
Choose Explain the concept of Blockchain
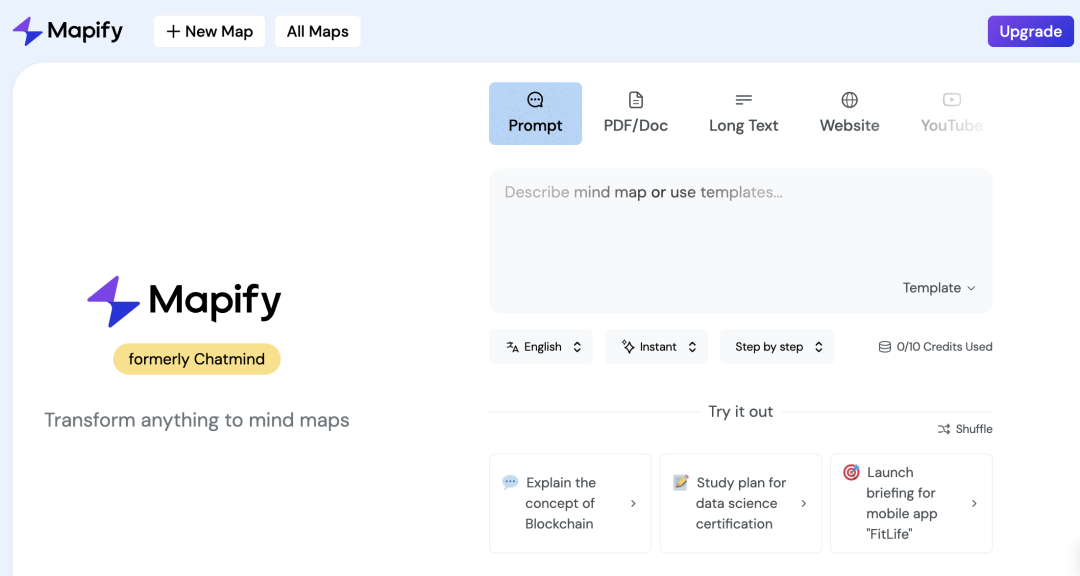point(570,504)
